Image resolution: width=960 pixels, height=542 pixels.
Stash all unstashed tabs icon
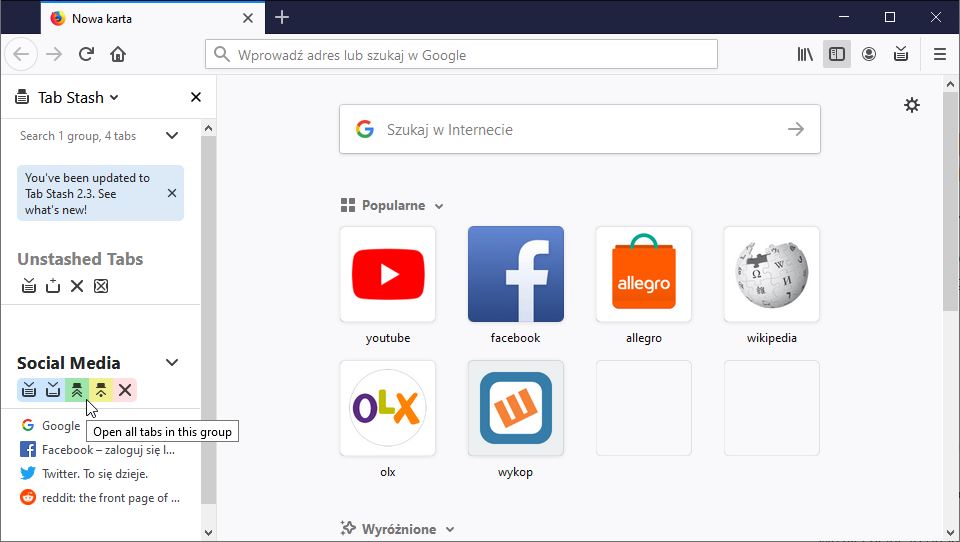[29, 285]
